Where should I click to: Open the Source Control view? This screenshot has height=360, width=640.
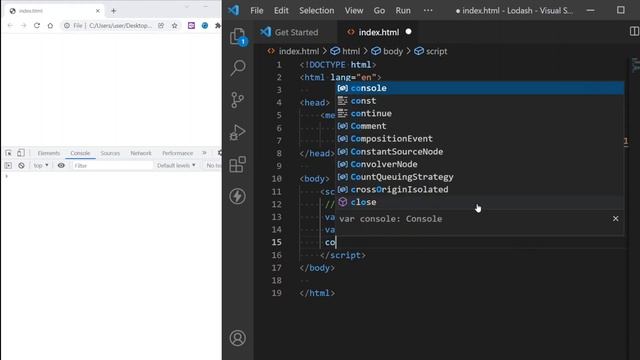tap(237, 100)
